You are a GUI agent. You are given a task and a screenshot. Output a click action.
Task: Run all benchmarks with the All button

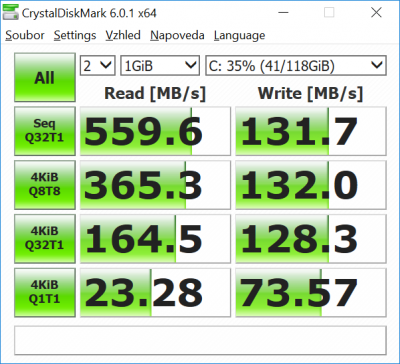[45, 77]
